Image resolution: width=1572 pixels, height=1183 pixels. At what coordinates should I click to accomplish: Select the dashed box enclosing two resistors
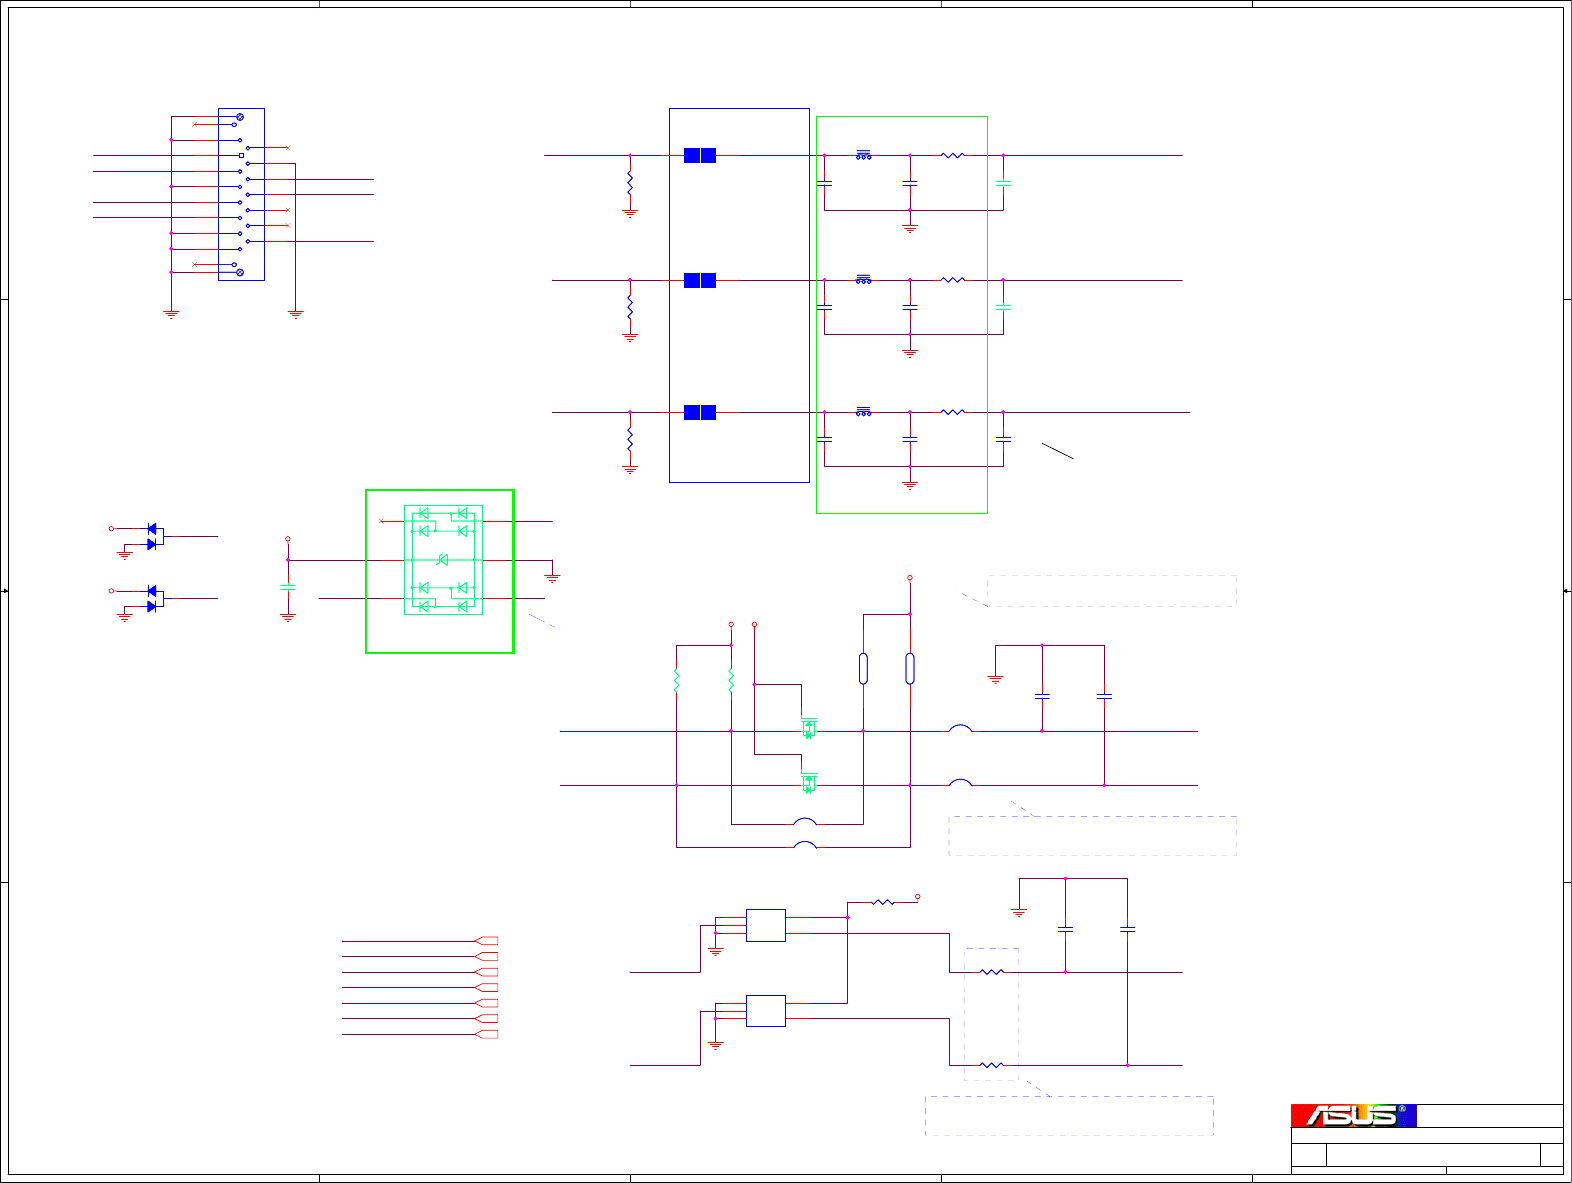pyautogui.click(x=991, y=1014)
